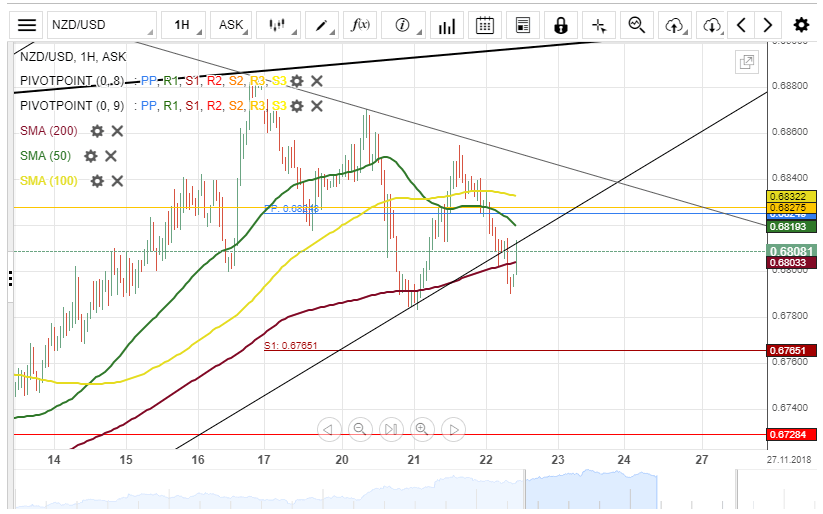
Task: Zoom out with the minus magnifier
Action: click(360, 429)
